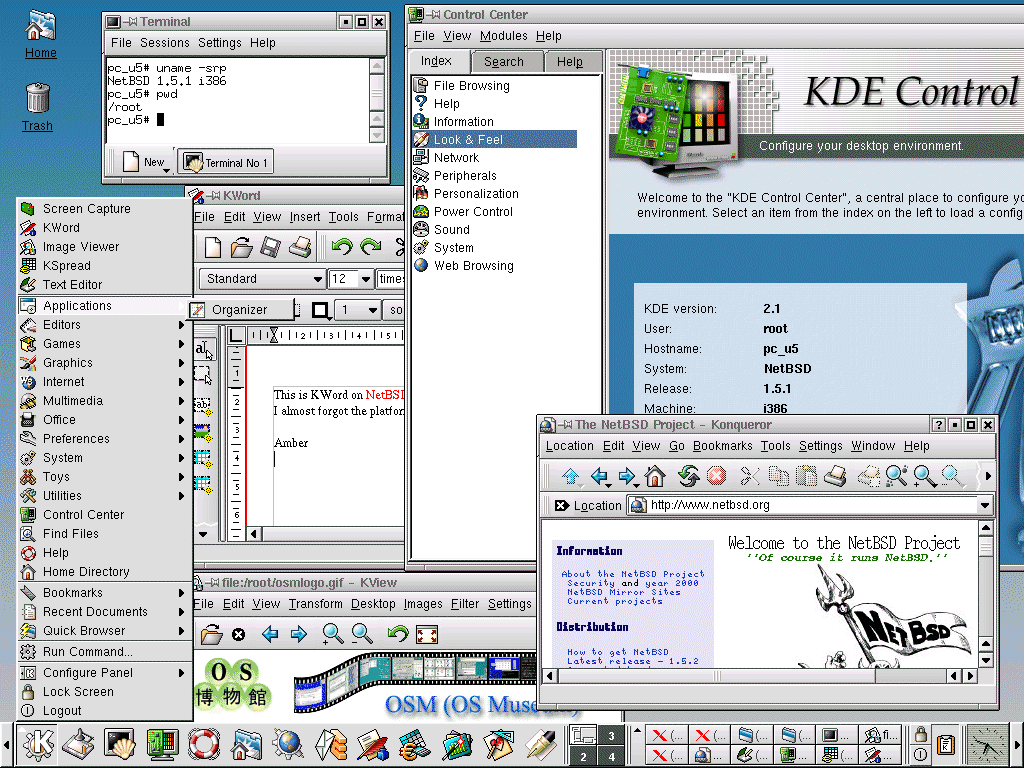Click the K start button on the panel

(38, 744)
